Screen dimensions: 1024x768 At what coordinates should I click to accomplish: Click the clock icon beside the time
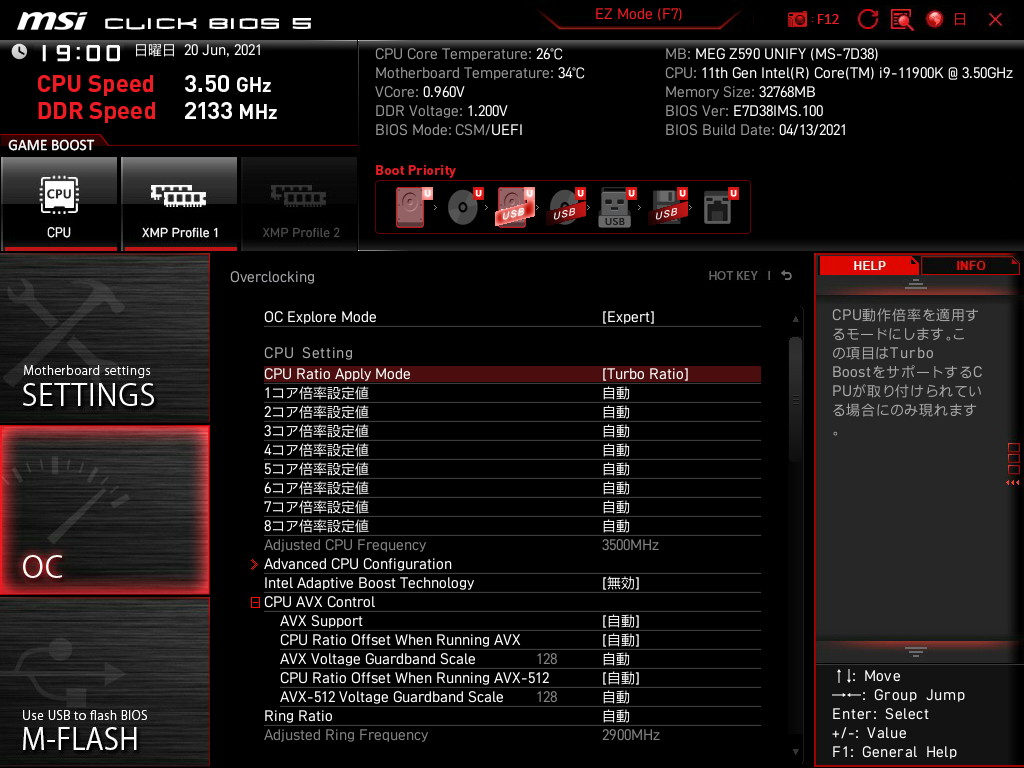coord(20,51)
